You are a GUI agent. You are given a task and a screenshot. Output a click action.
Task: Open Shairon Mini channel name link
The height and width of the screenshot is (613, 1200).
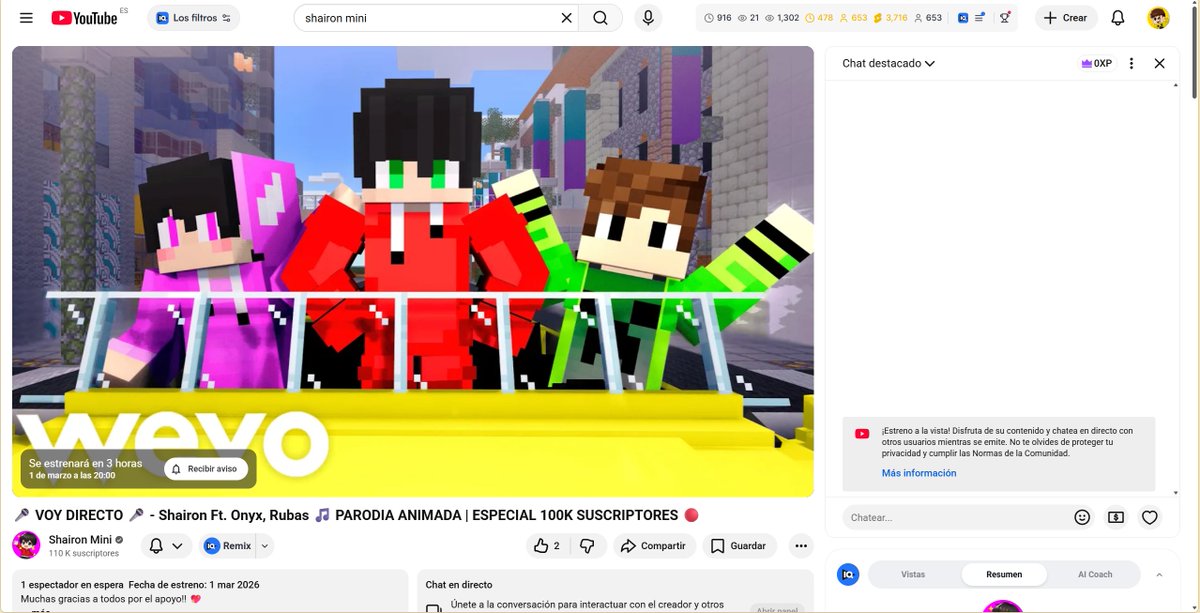tap(80, 539)
